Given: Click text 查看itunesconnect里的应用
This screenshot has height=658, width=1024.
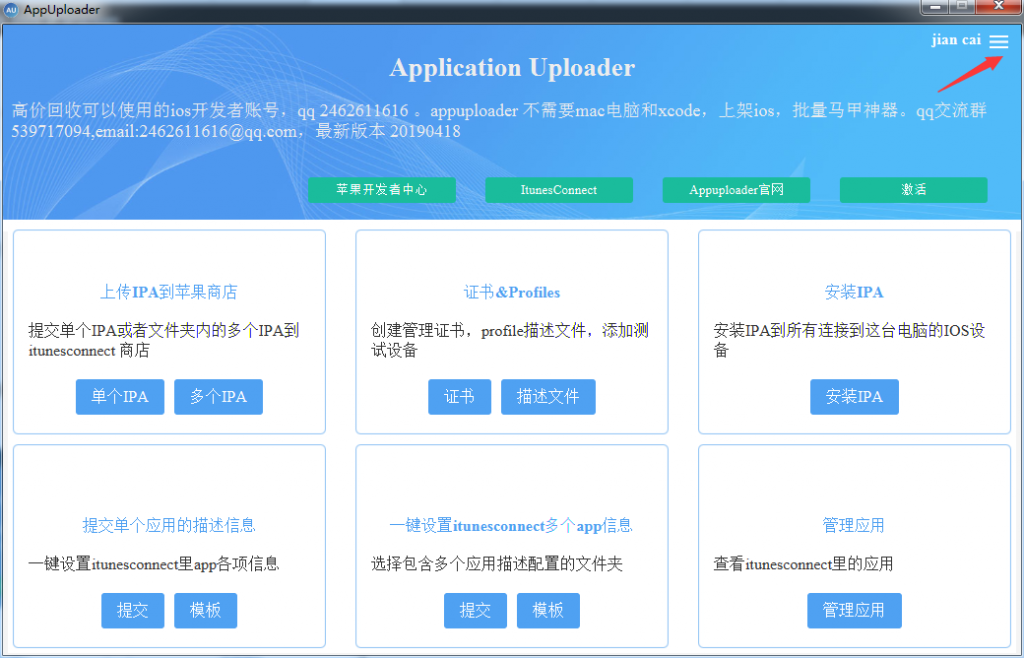Looking at the screenshot, I should pyautogui.click(x=803, y=563).
